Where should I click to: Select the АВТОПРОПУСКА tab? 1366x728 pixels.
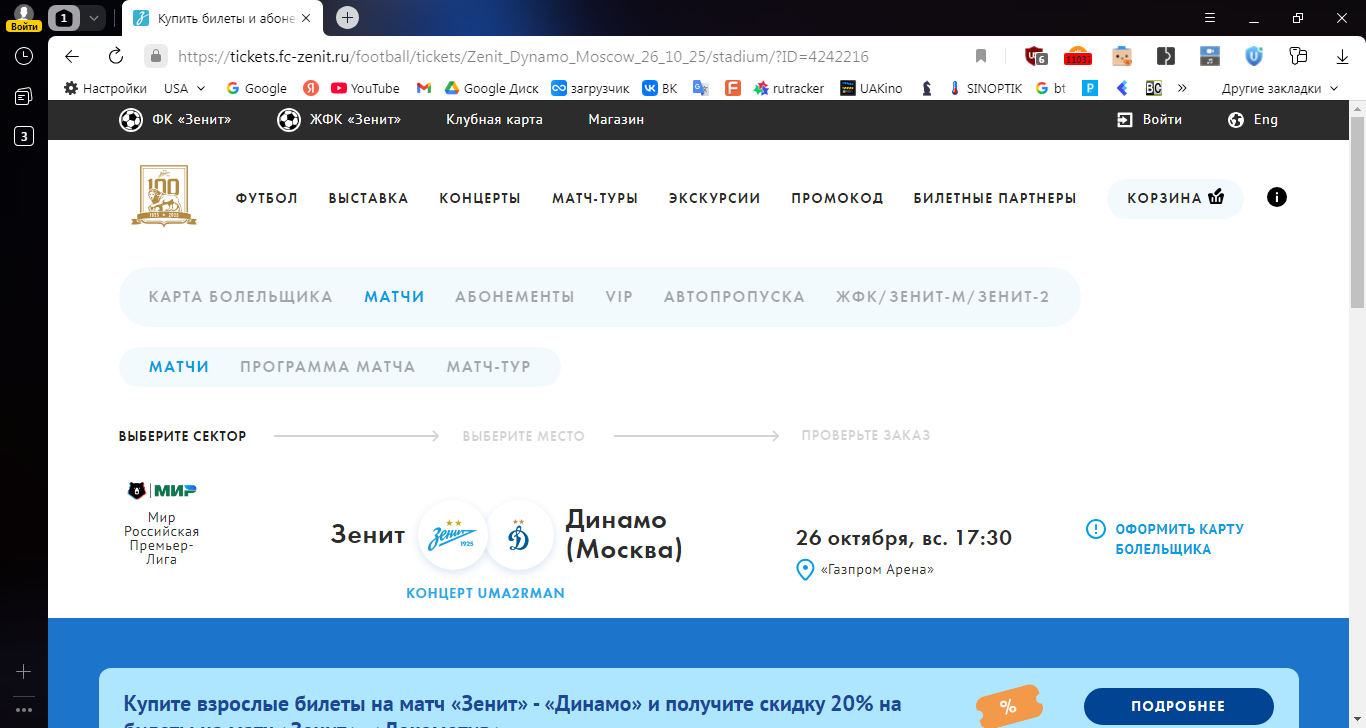[x=734, y=297]
